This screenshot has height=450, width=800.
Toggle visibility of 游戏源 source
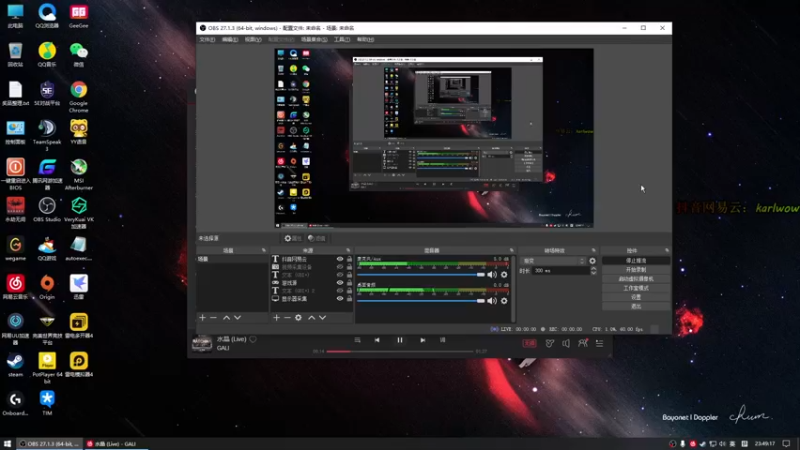[340, 283]
